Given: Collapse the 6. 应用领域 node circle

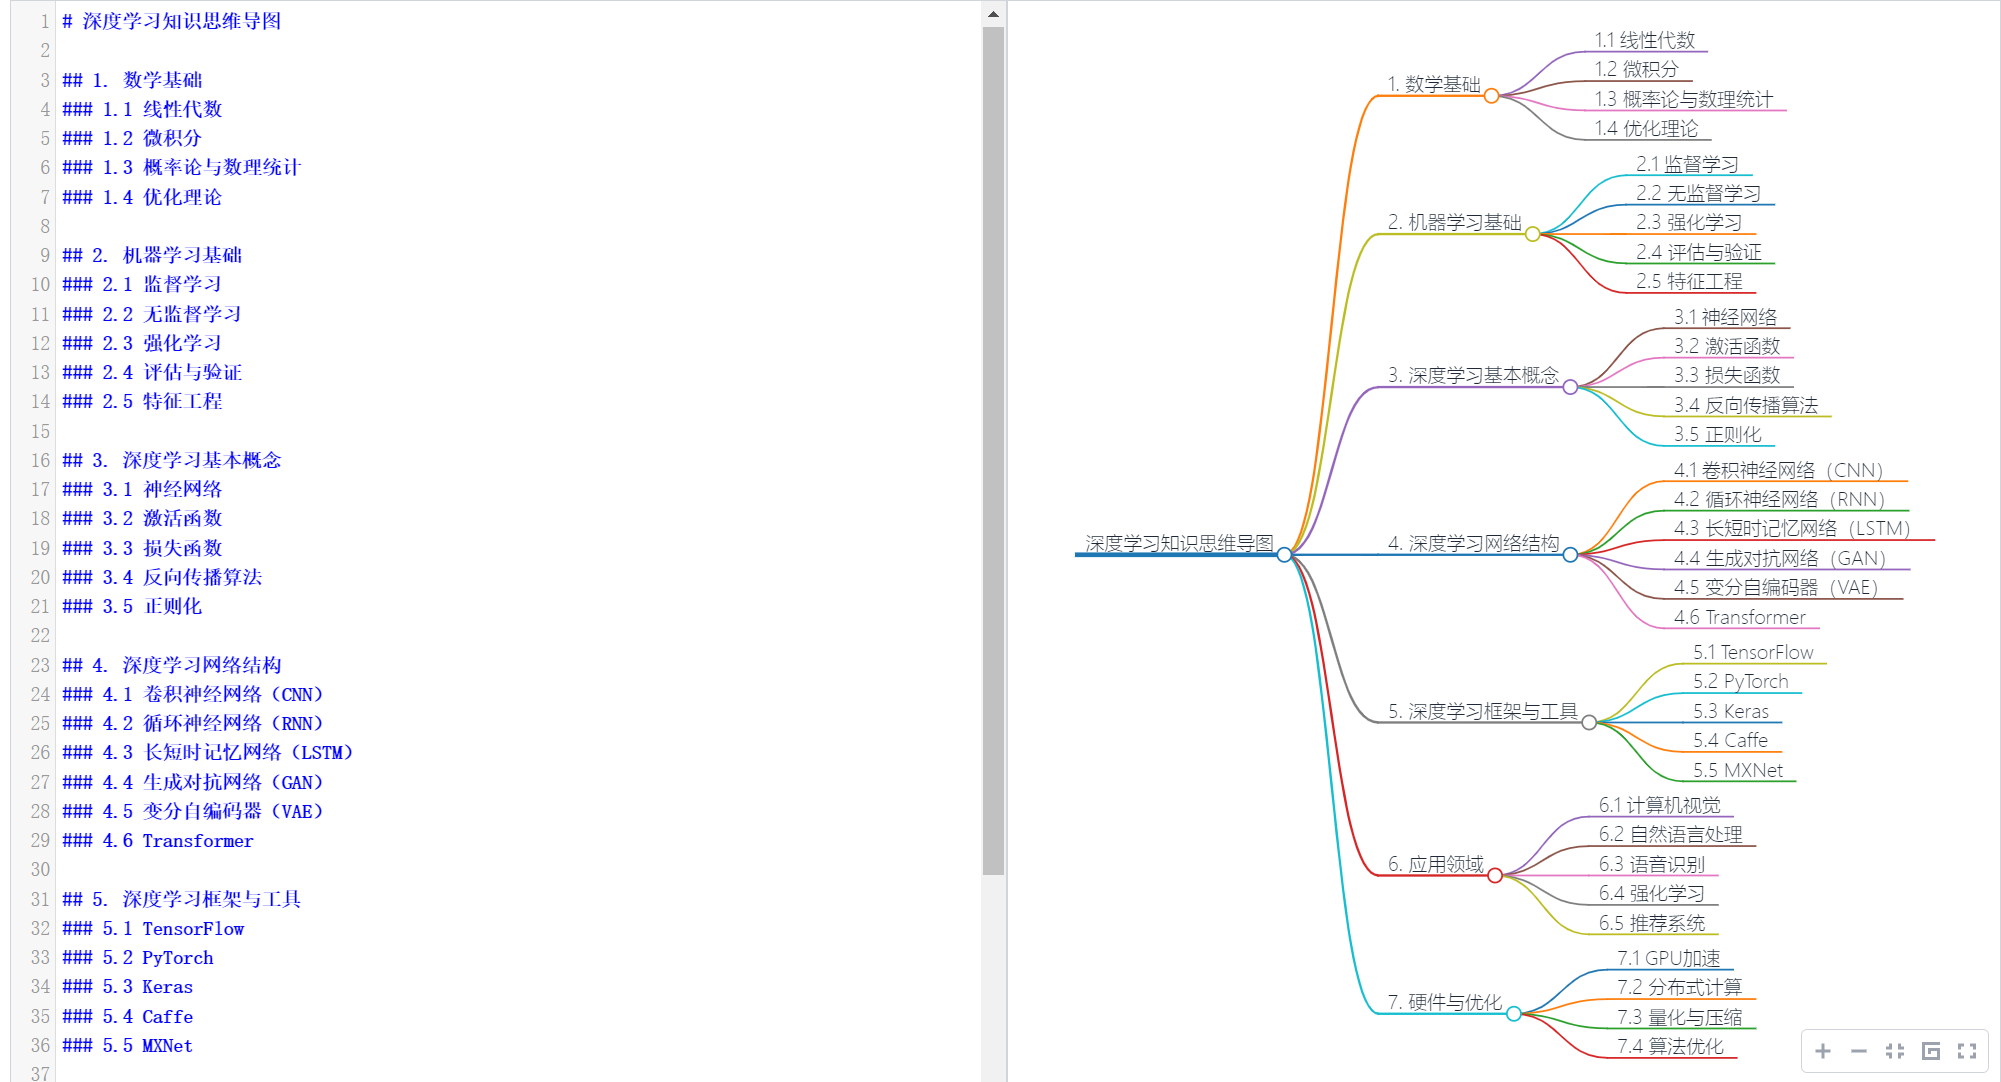Looking at the screenshot, I should pyautogui.click(x=1495, y=876).
